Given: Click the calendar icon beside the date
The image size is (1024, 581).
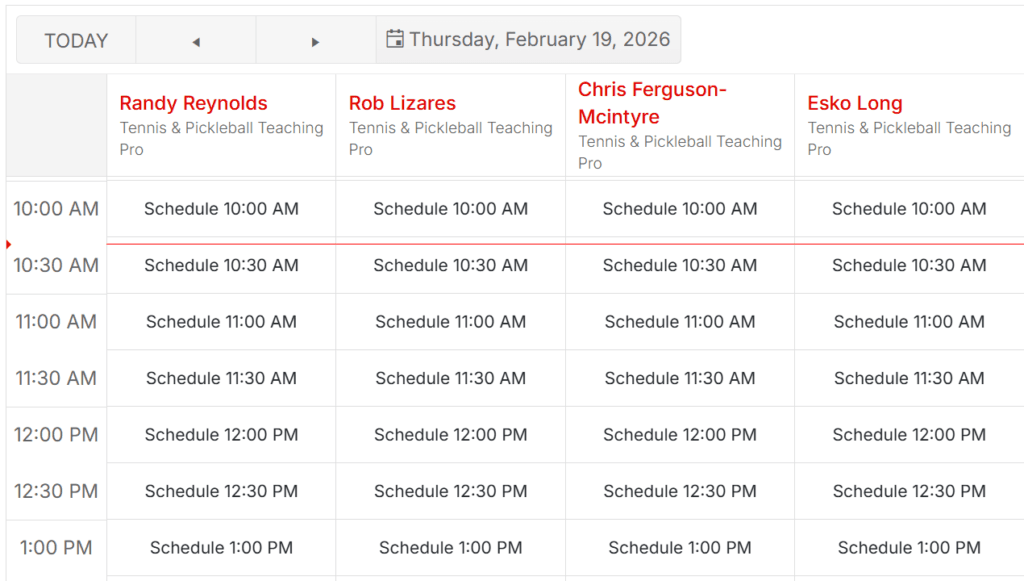Looking at the screenshot, I should 396,38.
